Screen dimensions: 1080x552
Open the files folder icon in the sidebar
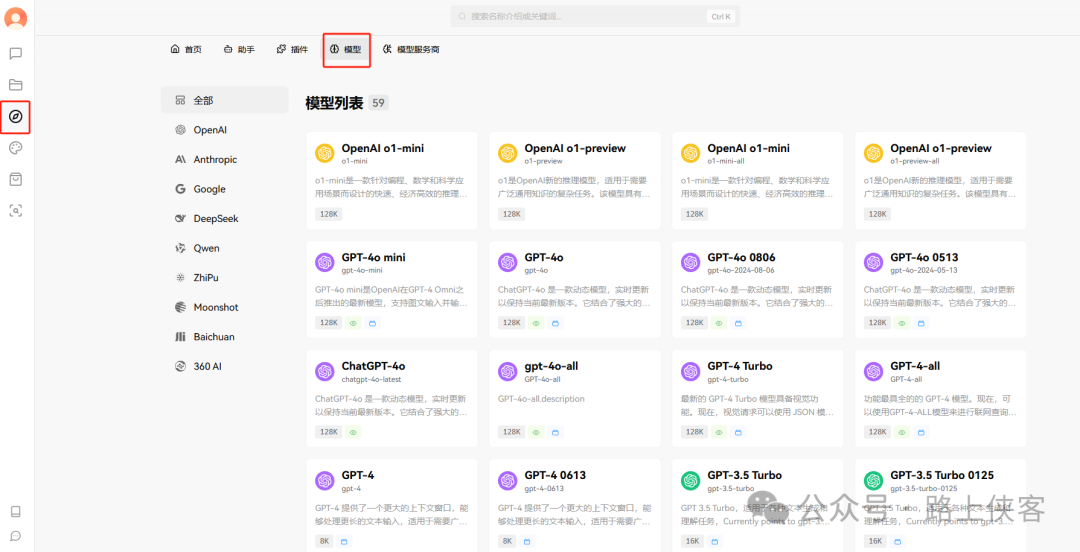point(16,85)
